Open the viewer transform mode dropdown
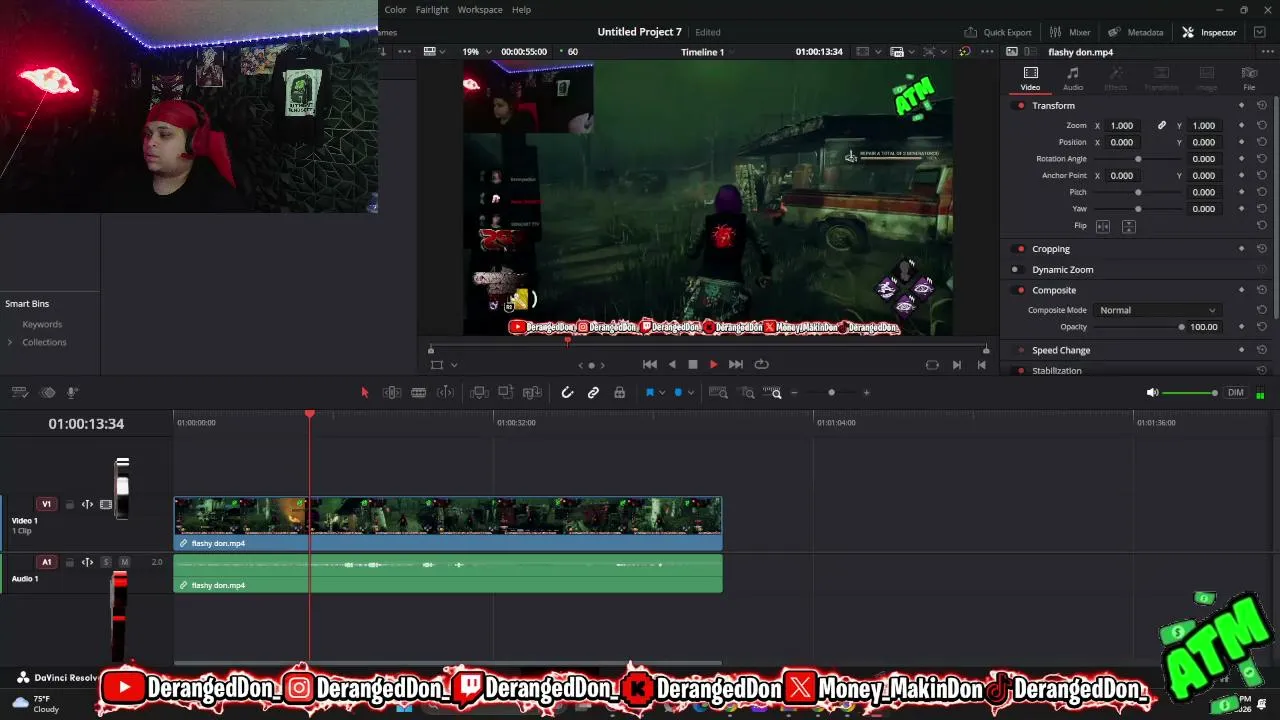 454,365
